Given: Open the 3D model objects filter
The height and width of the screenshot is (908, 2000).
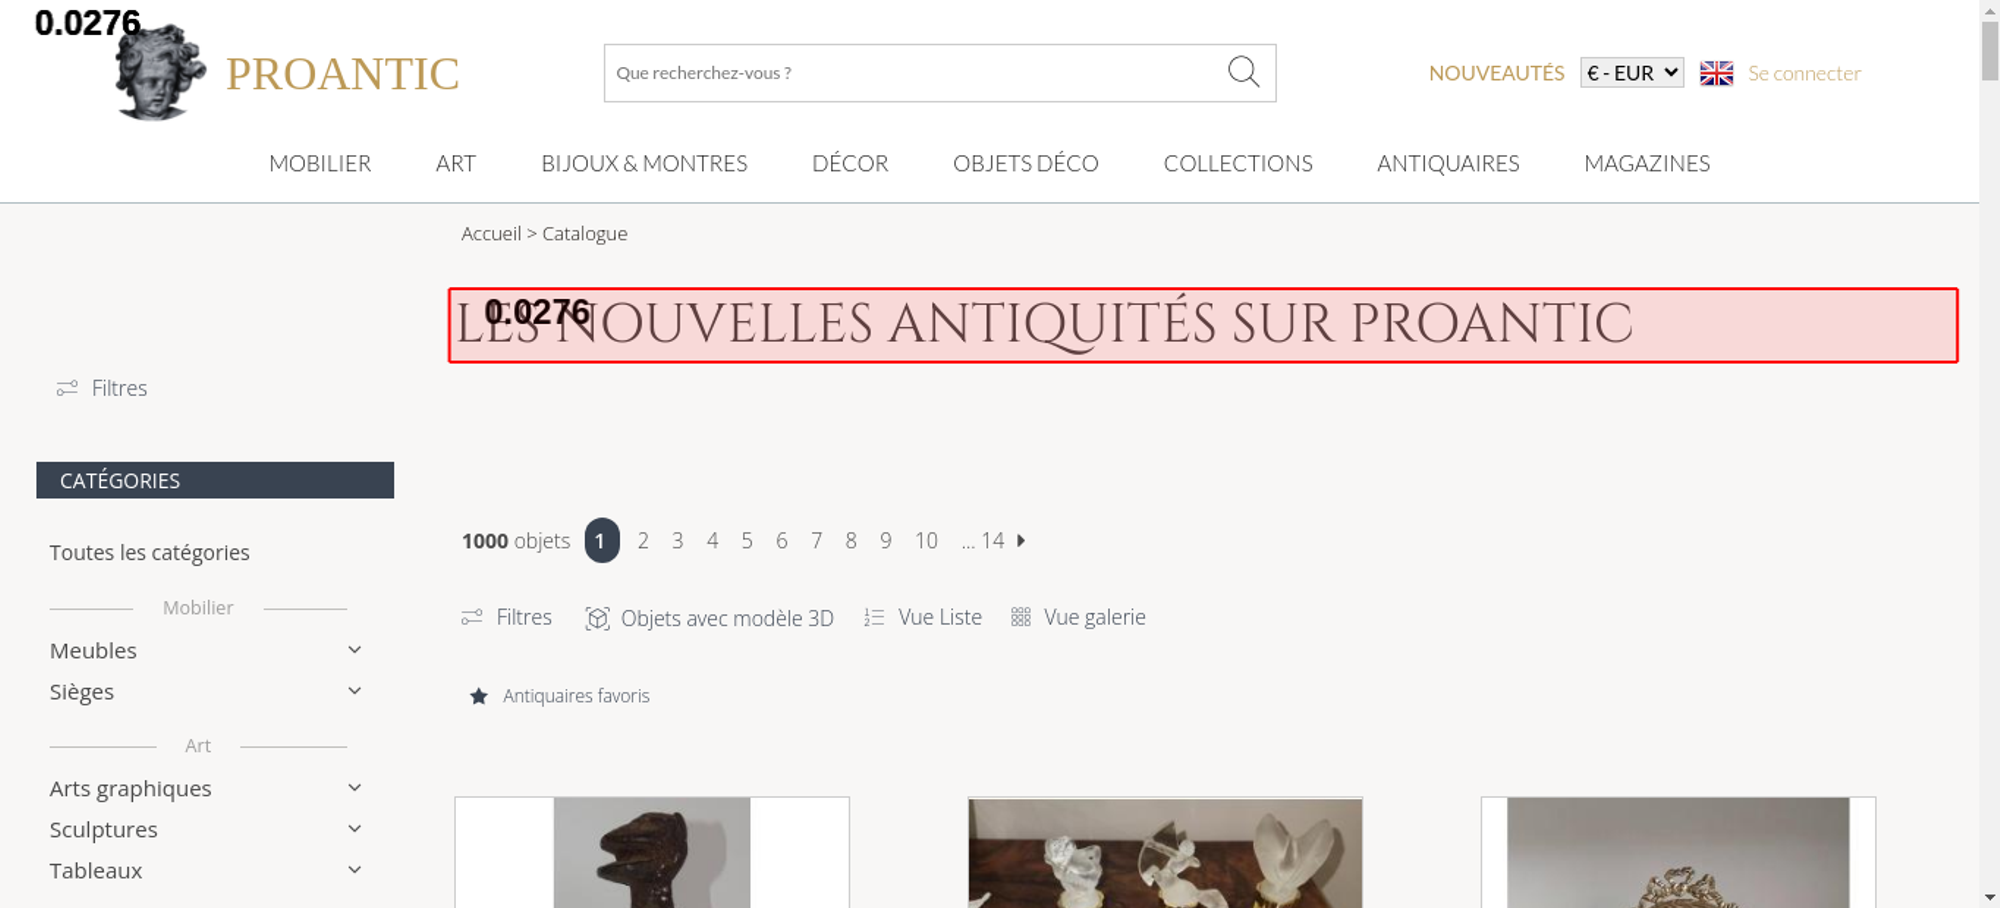Looking at the screenshot, I should [709, 618].
